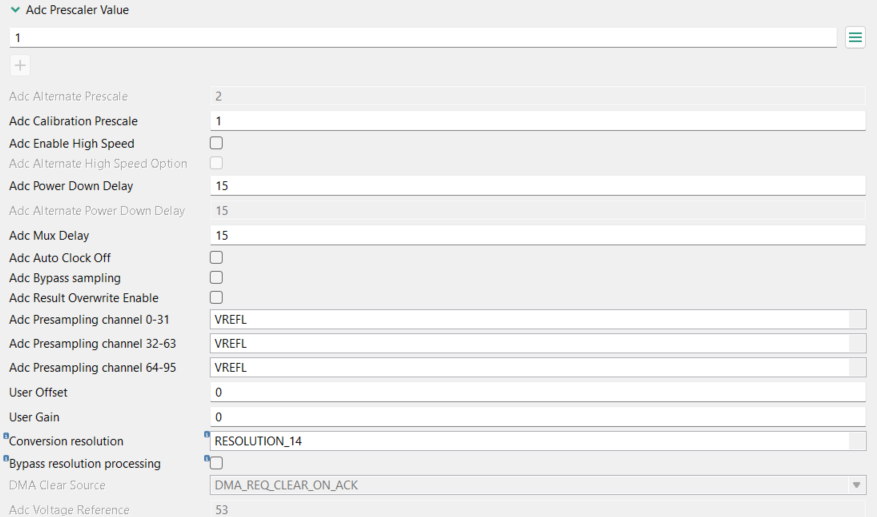Focus the Adc Power Down Delay field
The image size is (877, 517).
536,186
